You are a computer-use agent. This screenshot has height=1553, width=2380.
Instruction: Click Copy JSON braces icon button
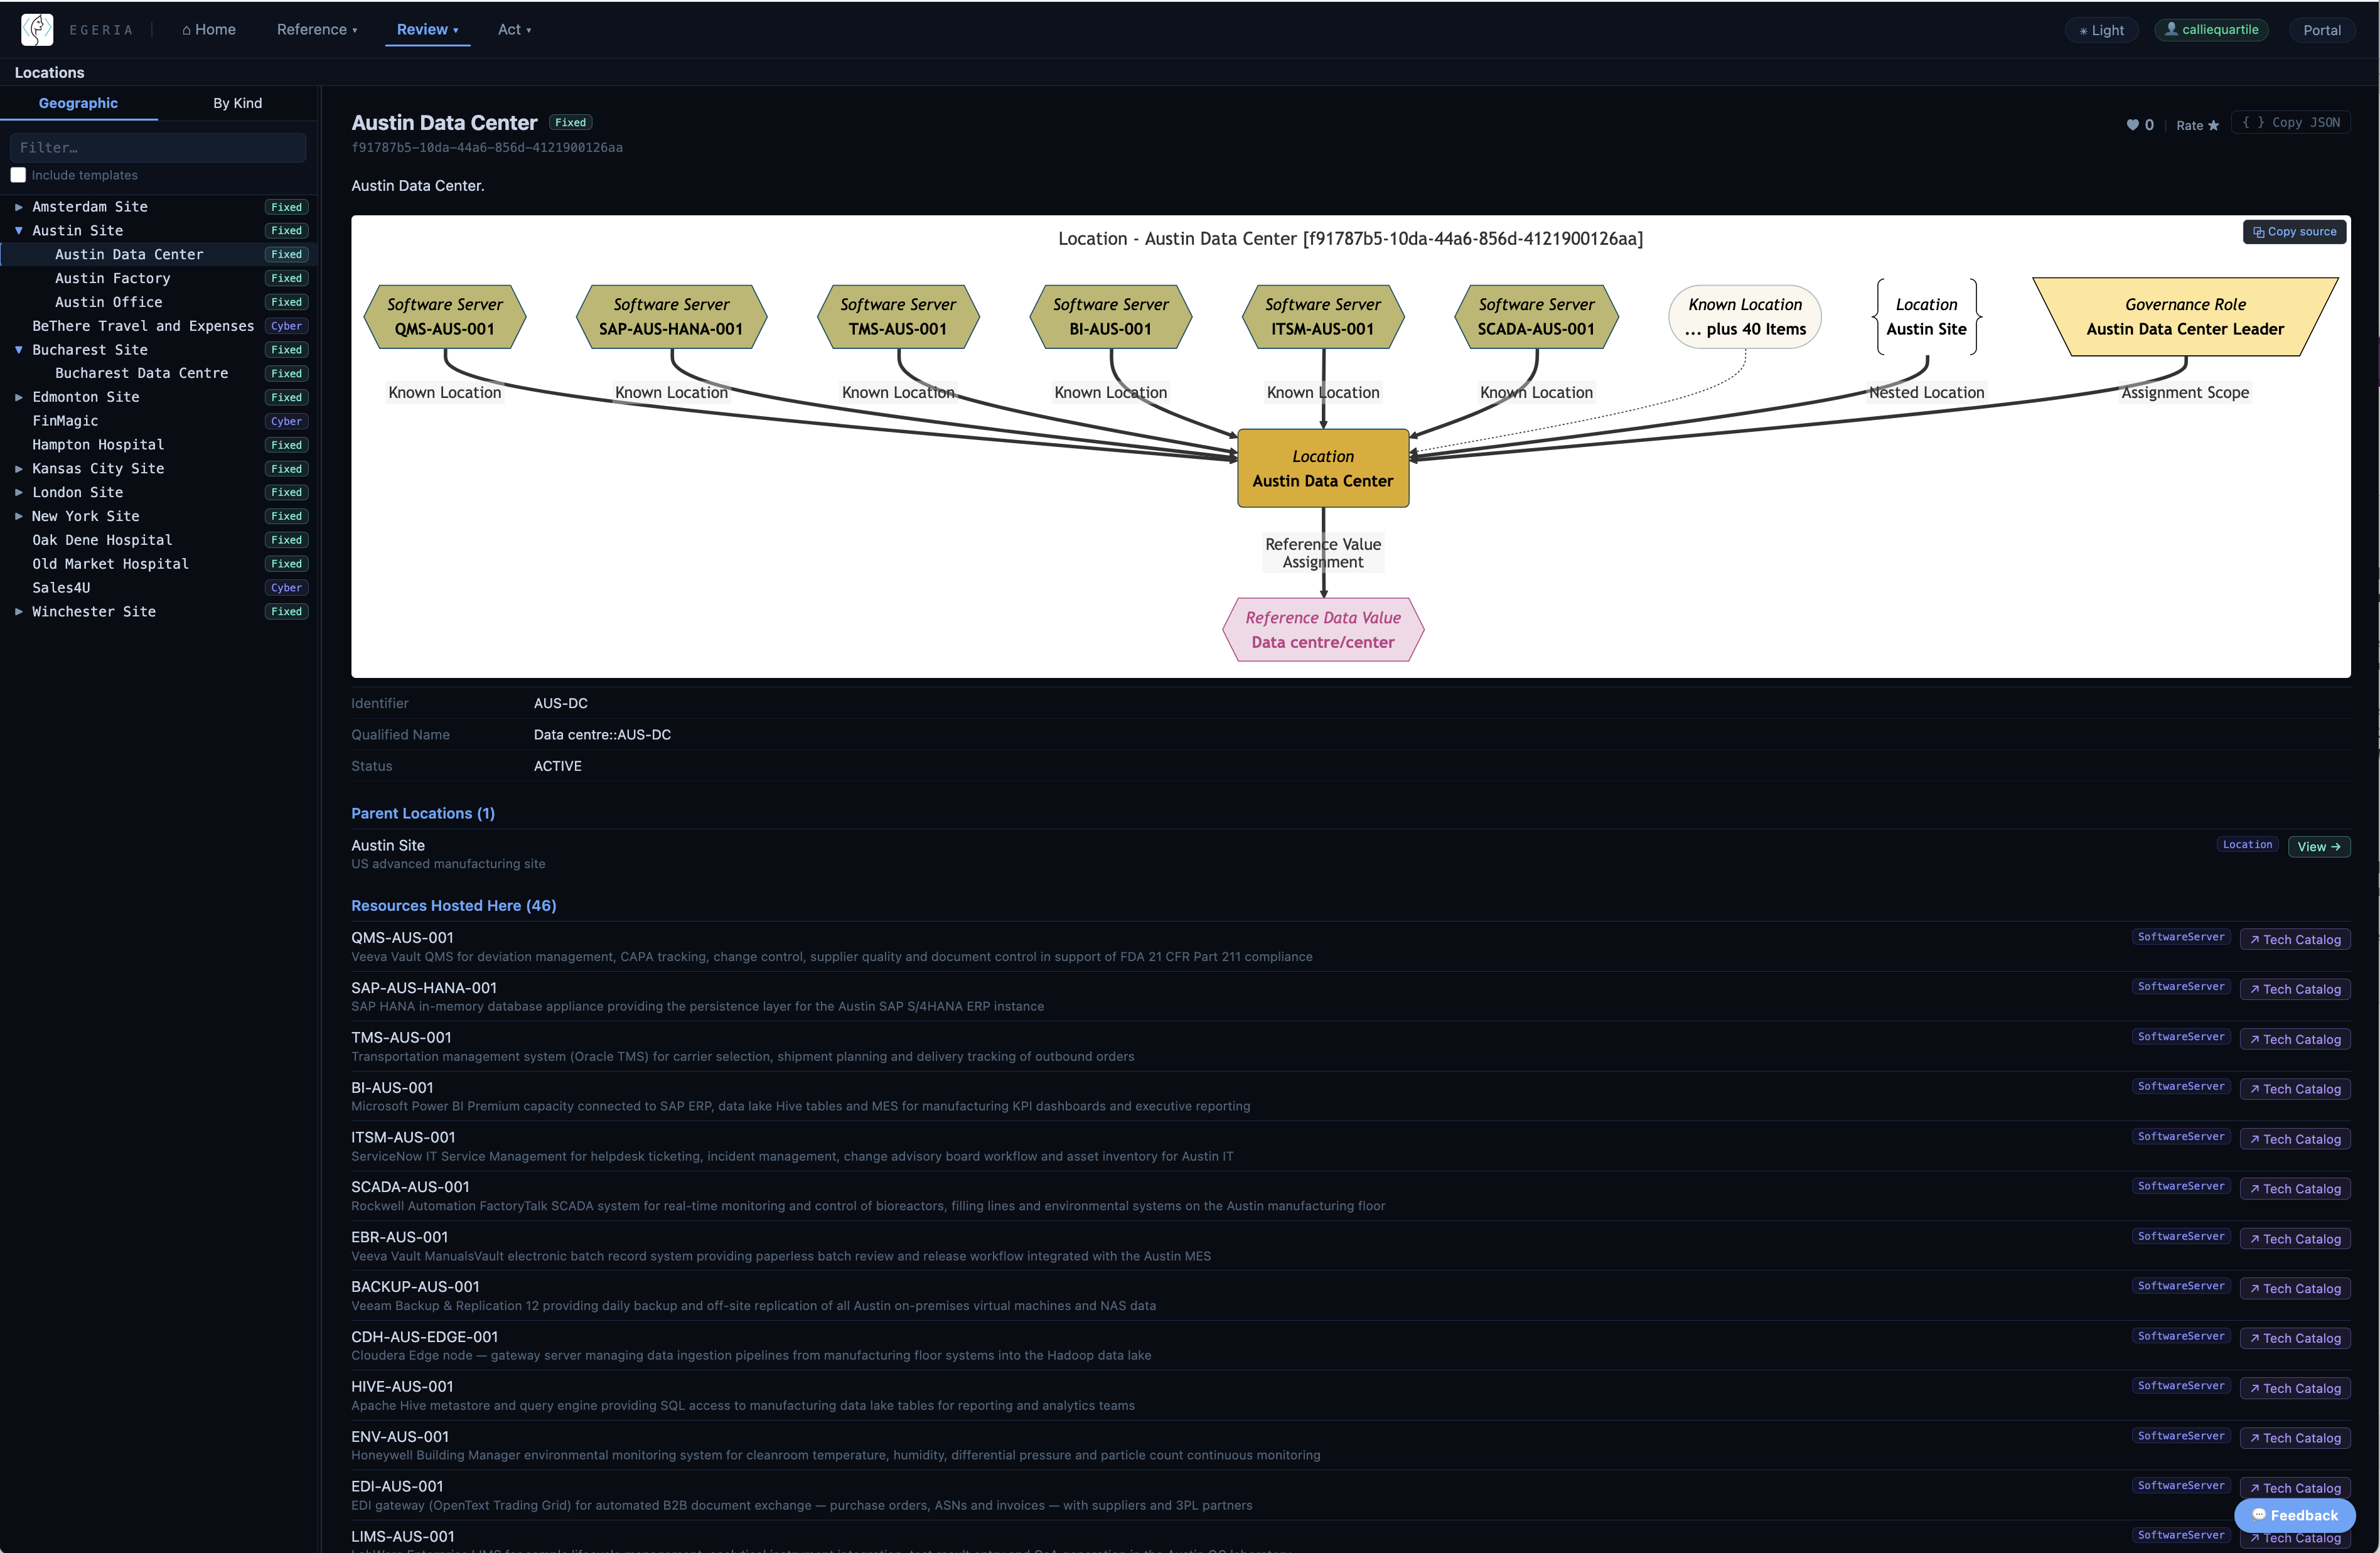(x=2291, y=122)
